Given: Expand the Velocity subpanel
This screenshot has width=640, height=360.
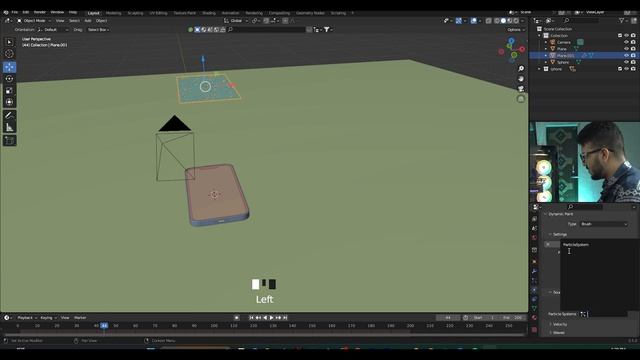Looking at the screenshot, I should 551,324.
